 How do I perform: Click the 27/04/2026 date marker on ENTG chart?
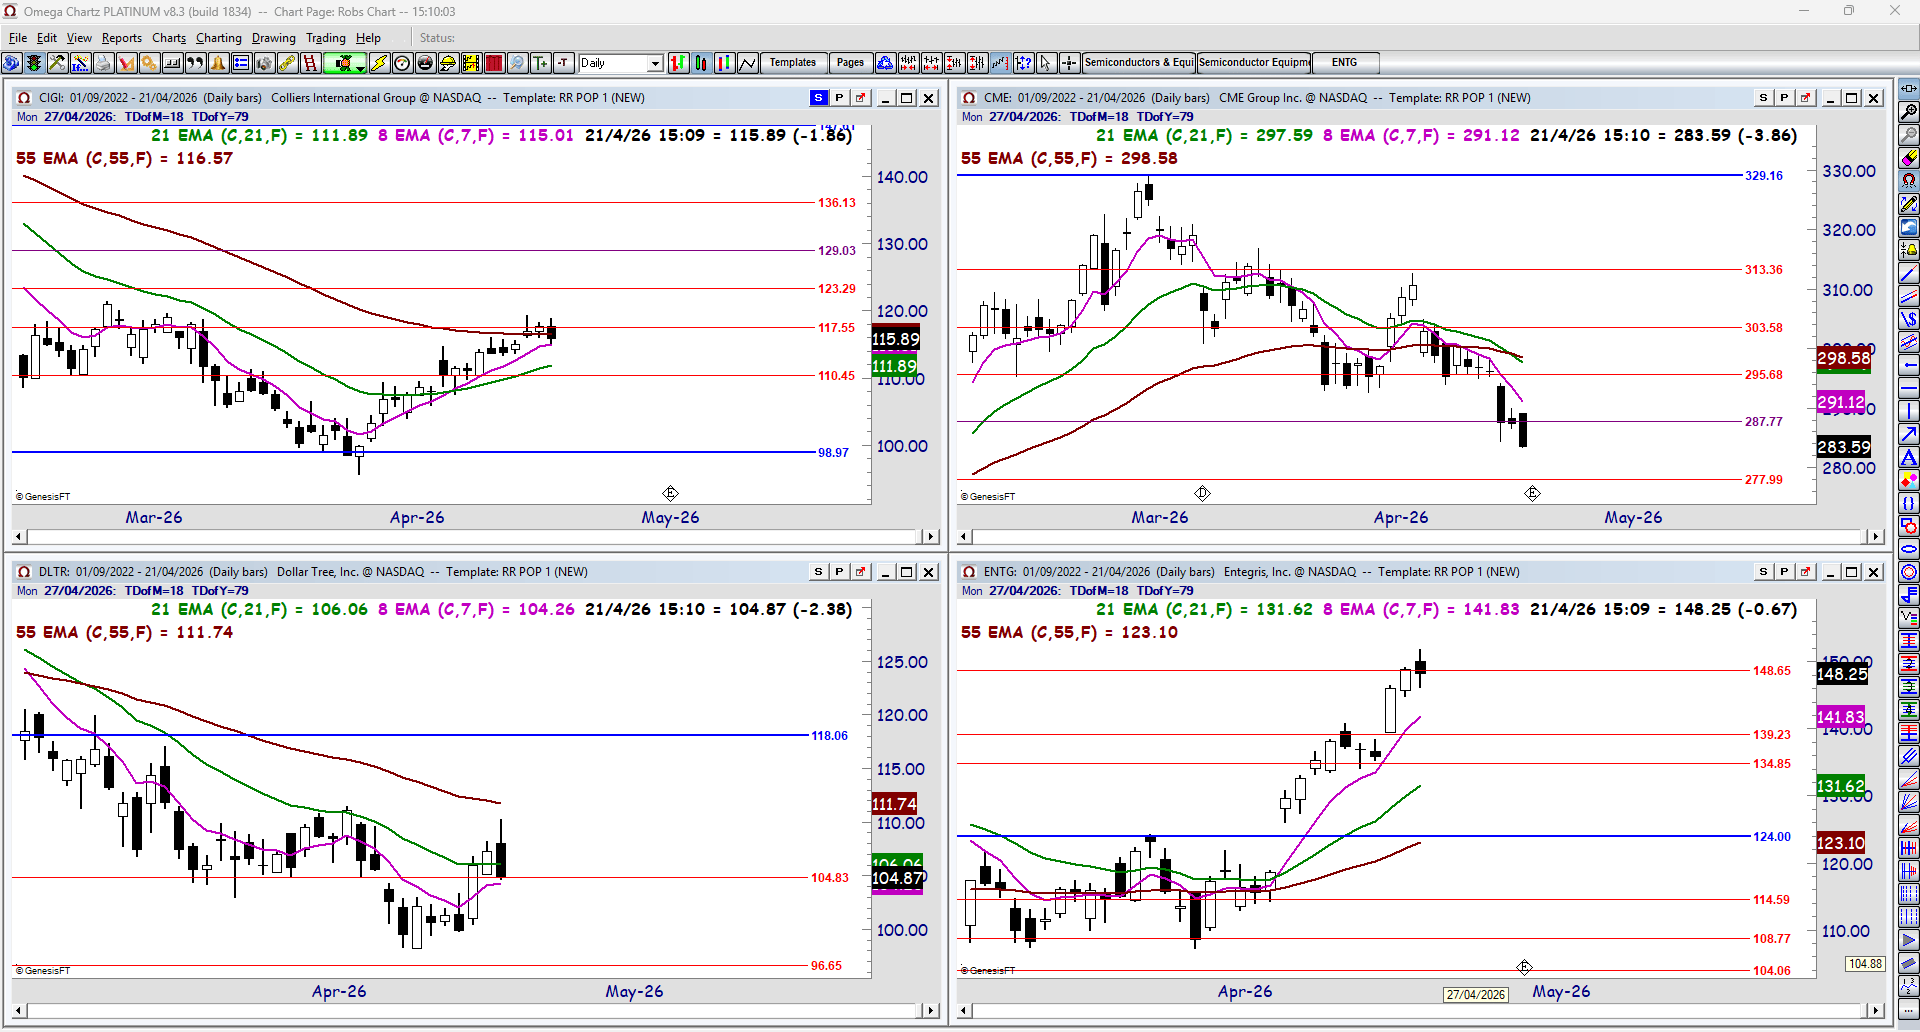point(1476,995)
